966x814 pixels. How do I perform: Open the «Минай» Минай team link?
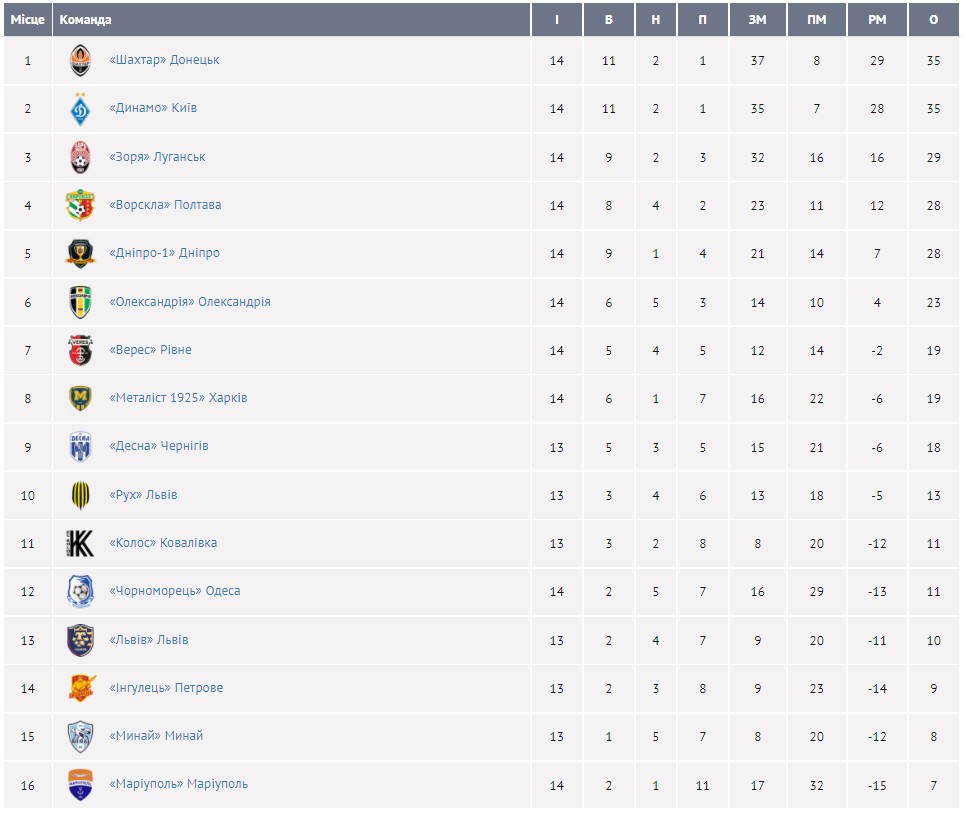click(x=156, y=736)
